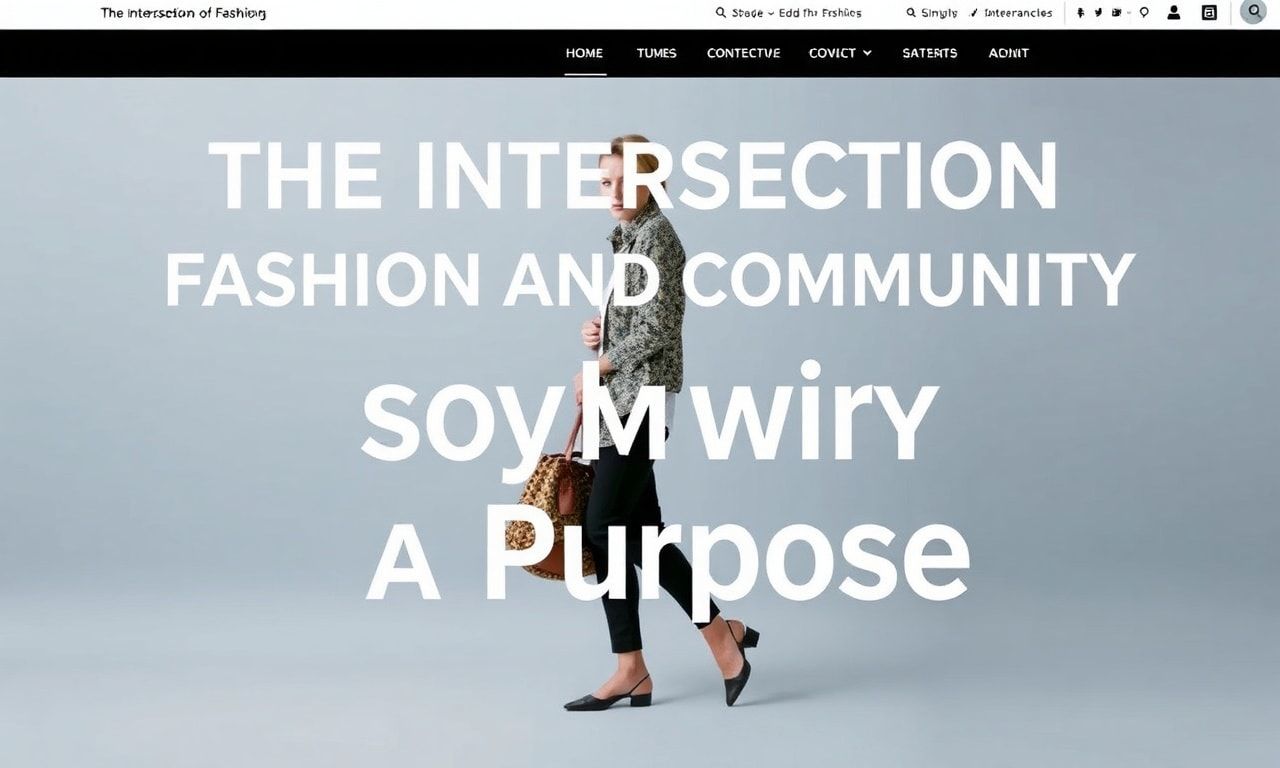Click the camera-style social icon
Viewport: 1280px width, 768px height.
(x=1116, y=13)
